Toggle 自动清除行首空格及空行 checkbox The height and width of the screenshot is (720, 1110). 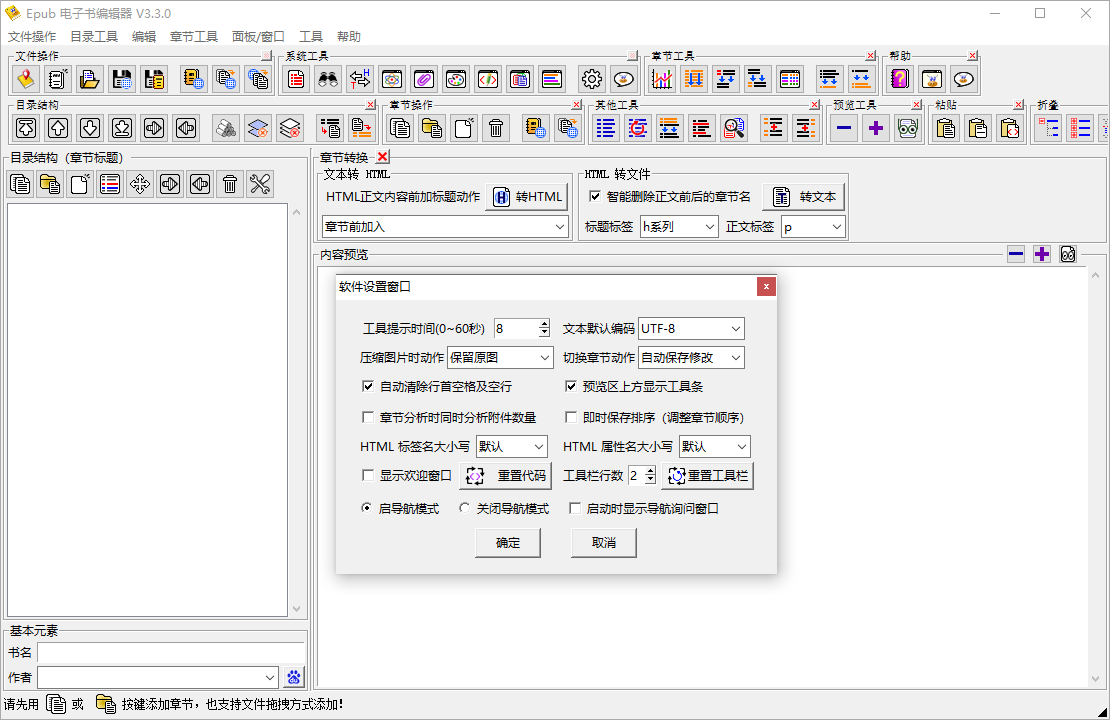[x=367, y=387]
